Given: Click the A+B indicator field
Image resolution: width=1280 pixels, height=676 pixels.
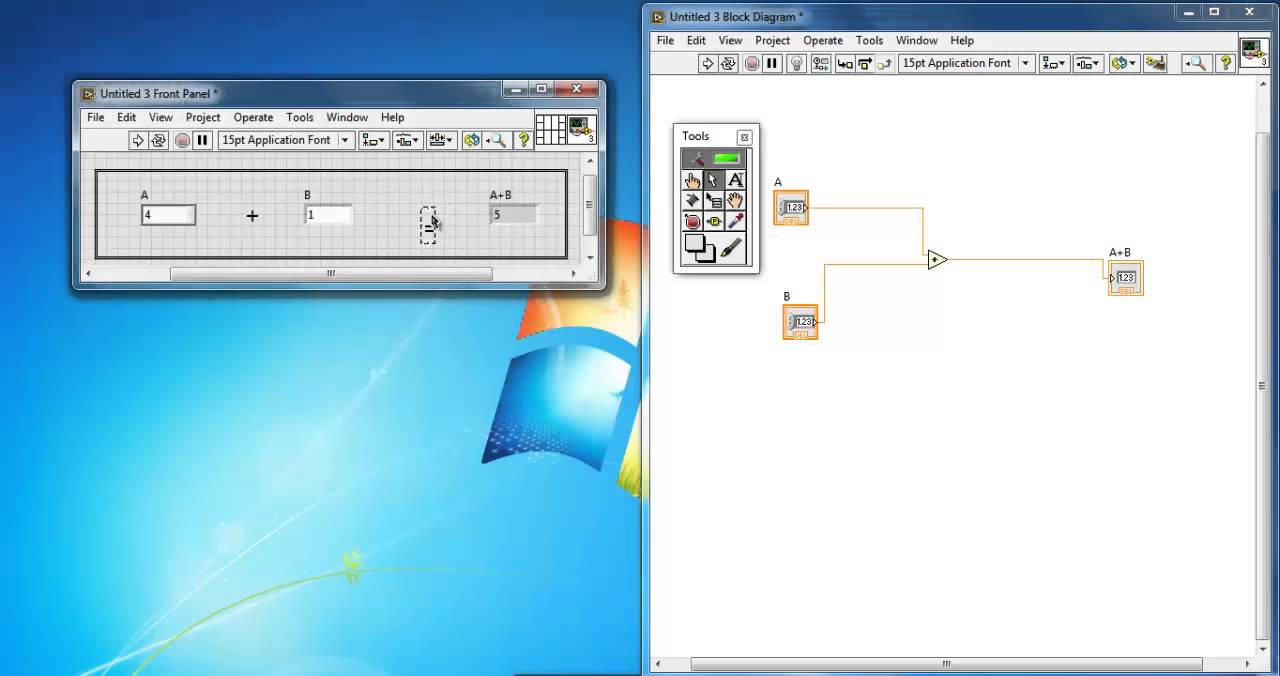Looking at the screenshot, I should click(x=514, y=215).
